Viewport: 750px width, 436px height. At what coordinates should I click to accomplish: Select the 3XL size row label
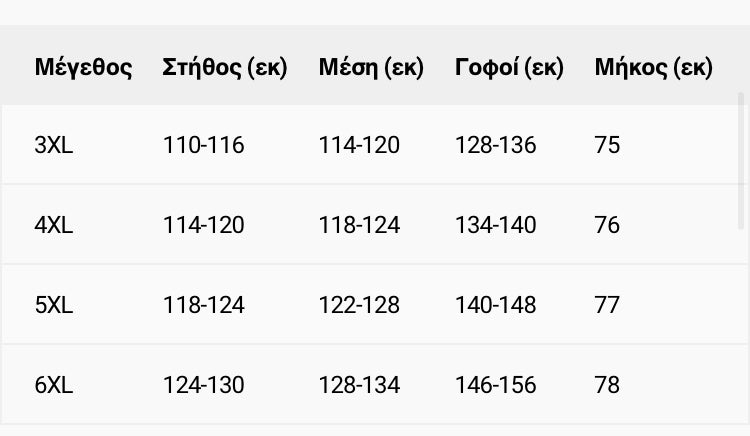(54, 145)
